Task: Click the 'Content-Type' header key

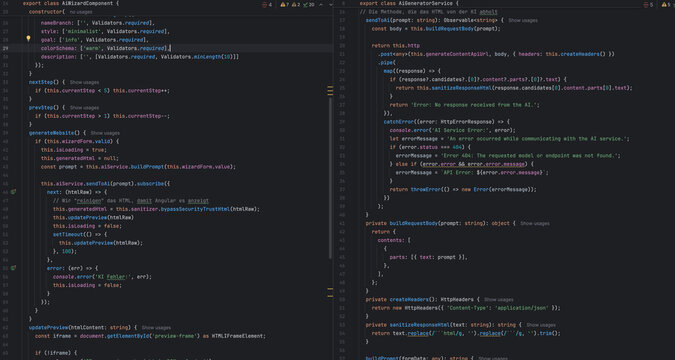Action: pos(468,308)
